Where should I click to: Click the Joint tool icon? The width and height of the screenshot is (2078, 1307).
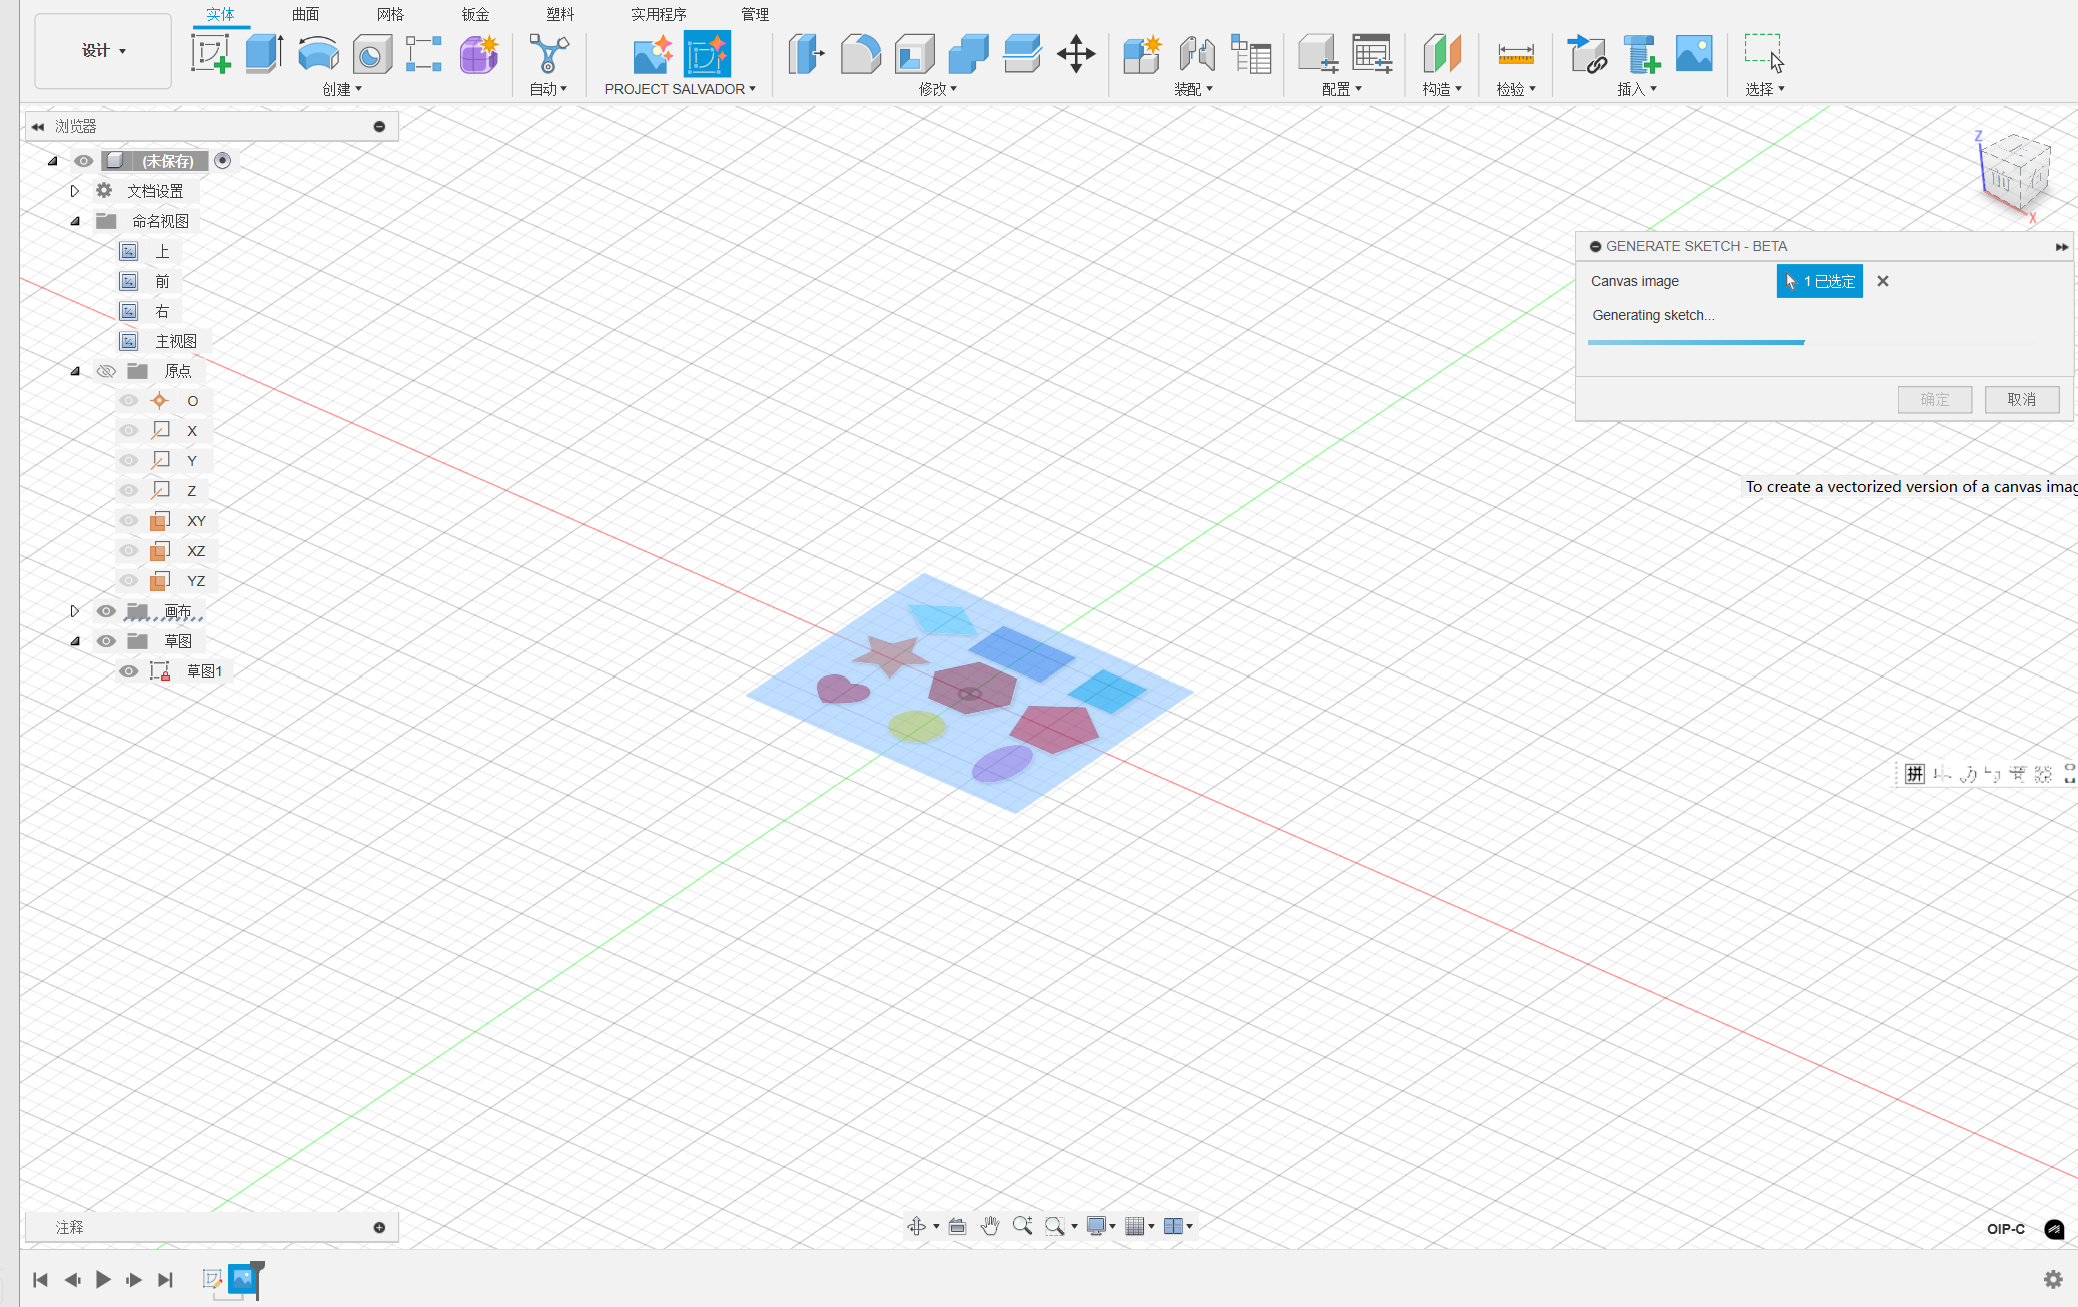click(x=1196, y=54)
